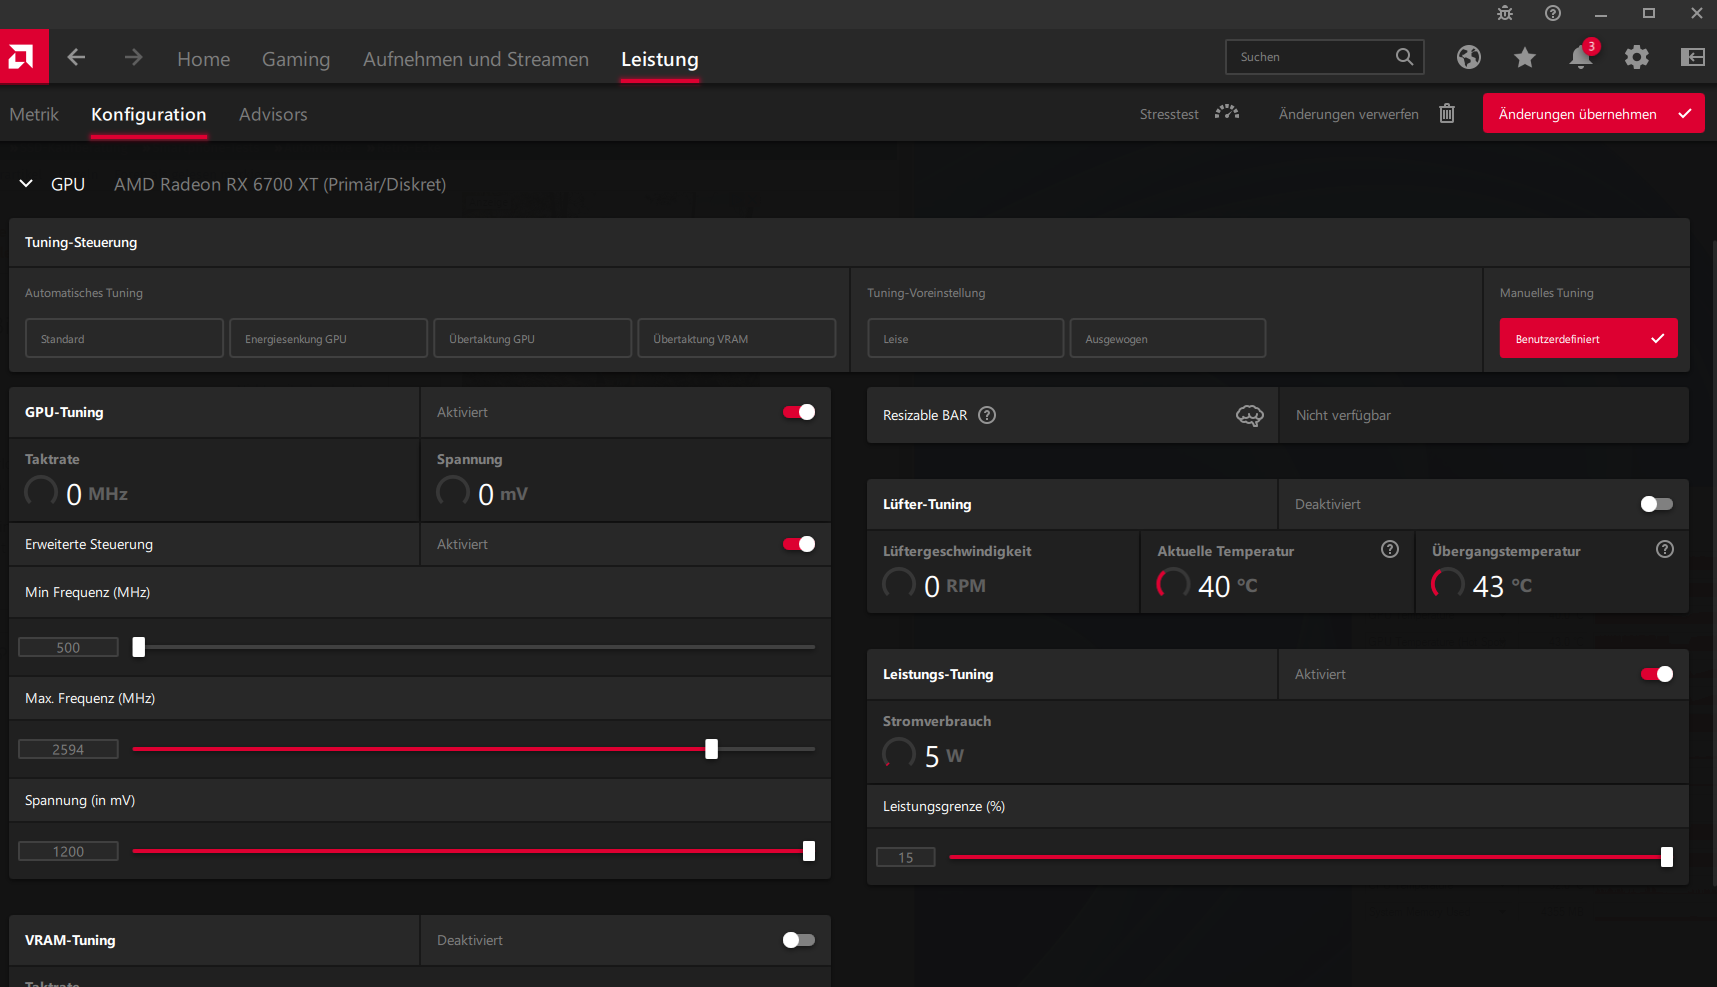Click Min Frequenz slider handle
This screenshot has width=1717, height=987.
tap(139, 647)
